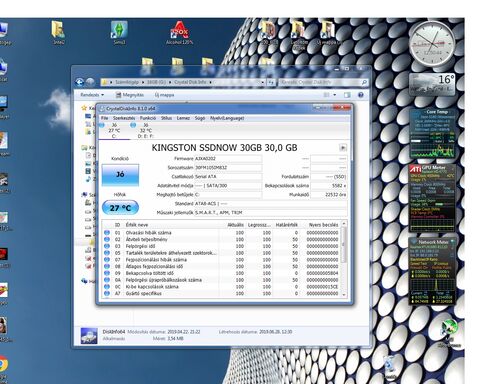This screenshot has width=480, height=384.
Task: Click the Network Meter desktop gadget
Action: [432, 271]
